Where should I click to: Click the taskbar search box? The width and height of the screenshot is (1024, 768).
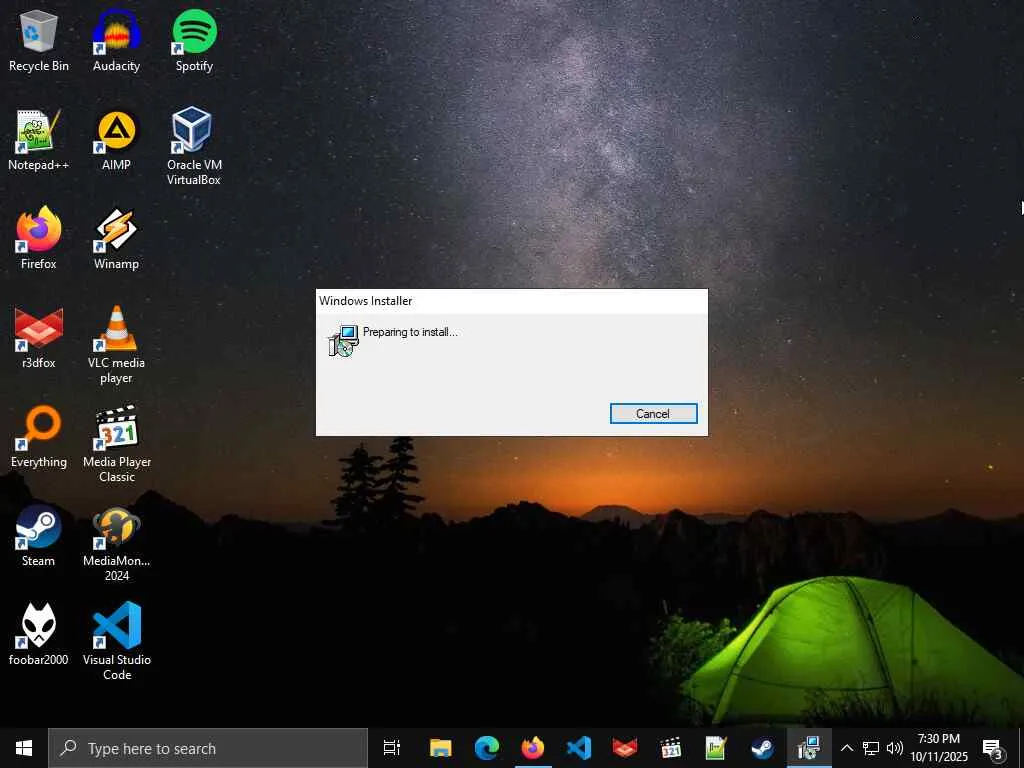click(x=208, y=748)
